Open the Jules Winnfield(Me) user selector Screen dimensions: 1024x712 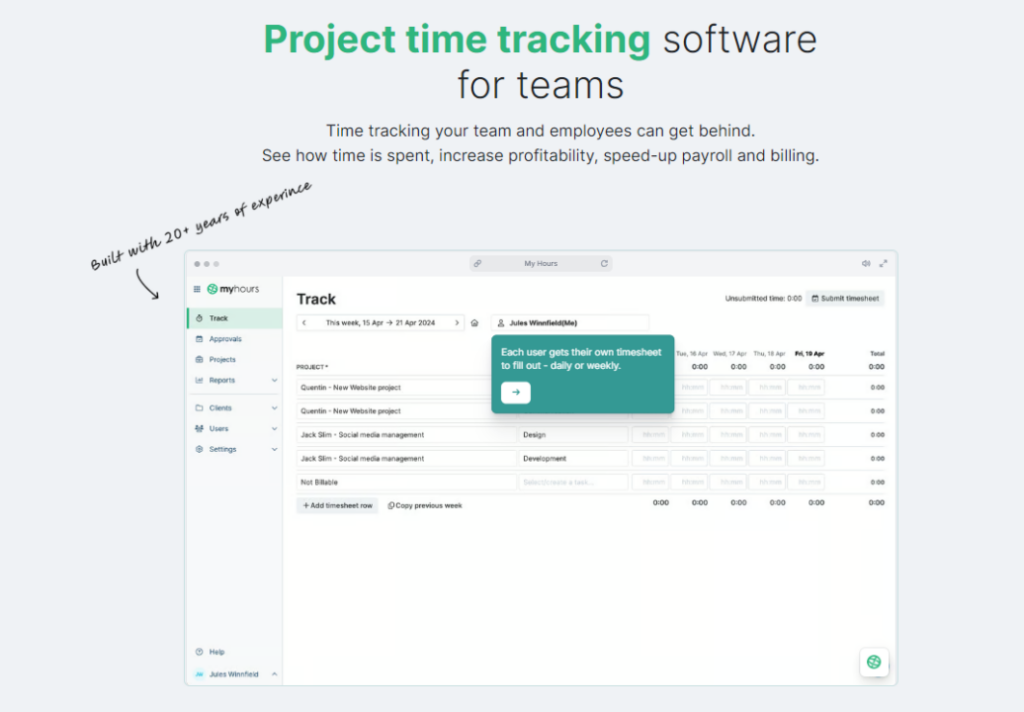coord(570,323)
